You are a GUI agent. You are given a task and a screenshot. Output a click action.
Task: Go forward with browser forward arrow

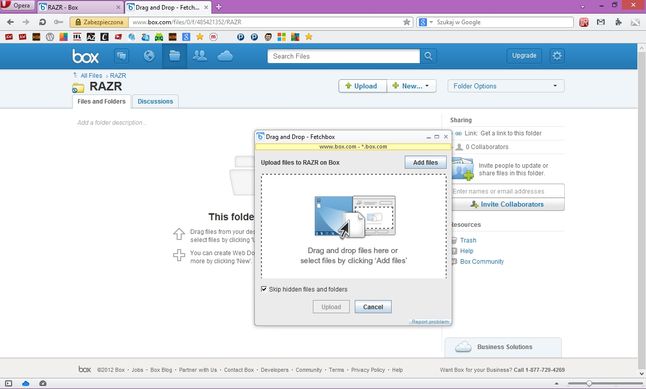(26, 22)
